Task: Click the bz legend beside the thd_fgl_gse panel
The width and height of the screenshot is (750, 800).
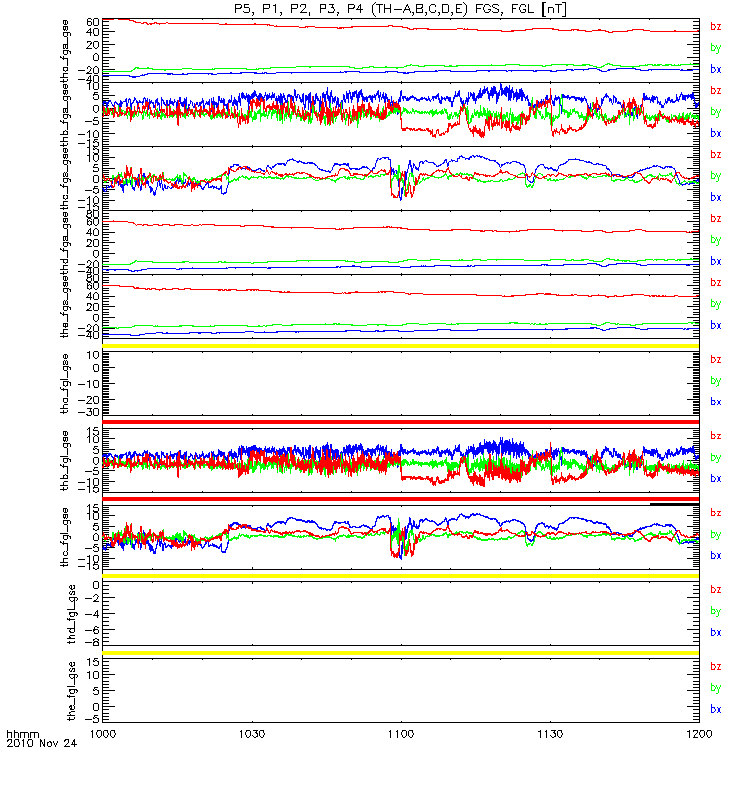Action: (x=716, y=590)
